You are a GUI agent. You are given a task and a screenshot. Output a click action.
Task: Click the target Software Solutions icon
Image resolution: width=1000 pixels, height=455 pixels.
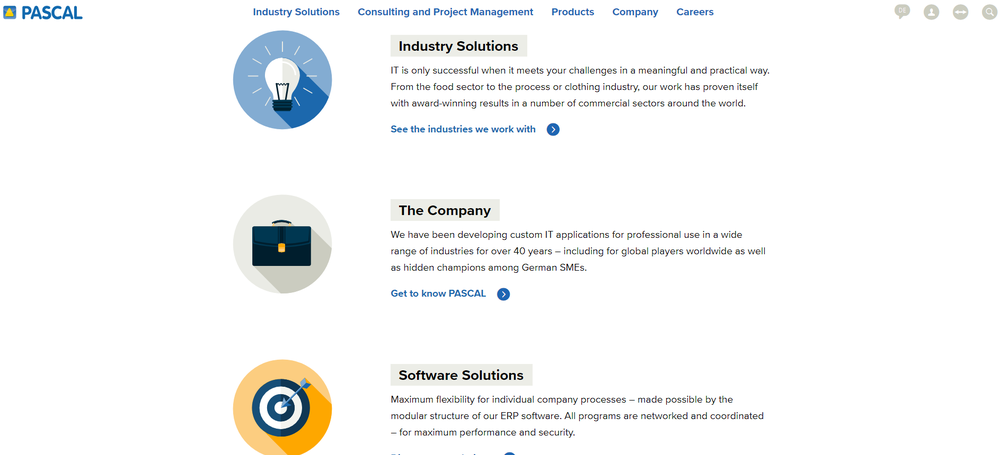(x=283, y=407)
